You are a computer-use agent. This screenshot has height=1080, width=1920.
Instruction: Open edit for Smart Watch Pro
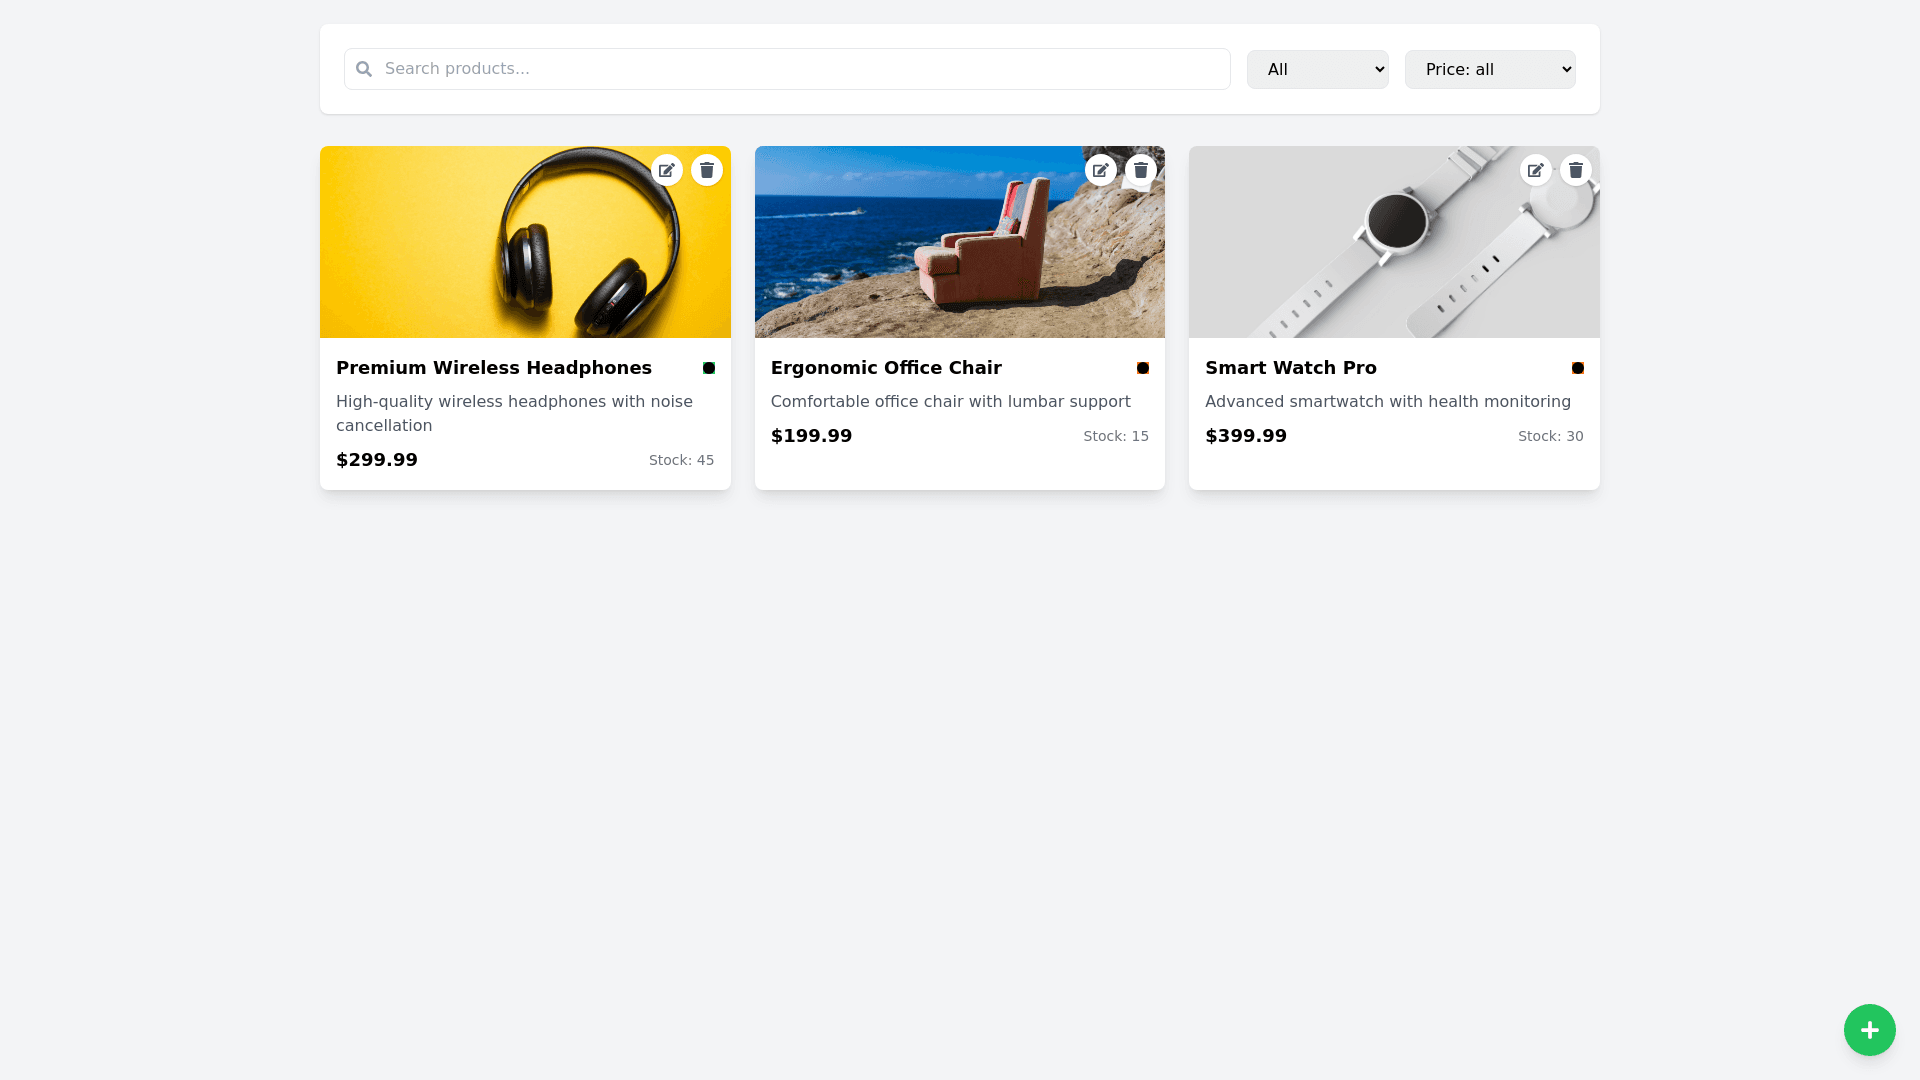(1536, 170)
